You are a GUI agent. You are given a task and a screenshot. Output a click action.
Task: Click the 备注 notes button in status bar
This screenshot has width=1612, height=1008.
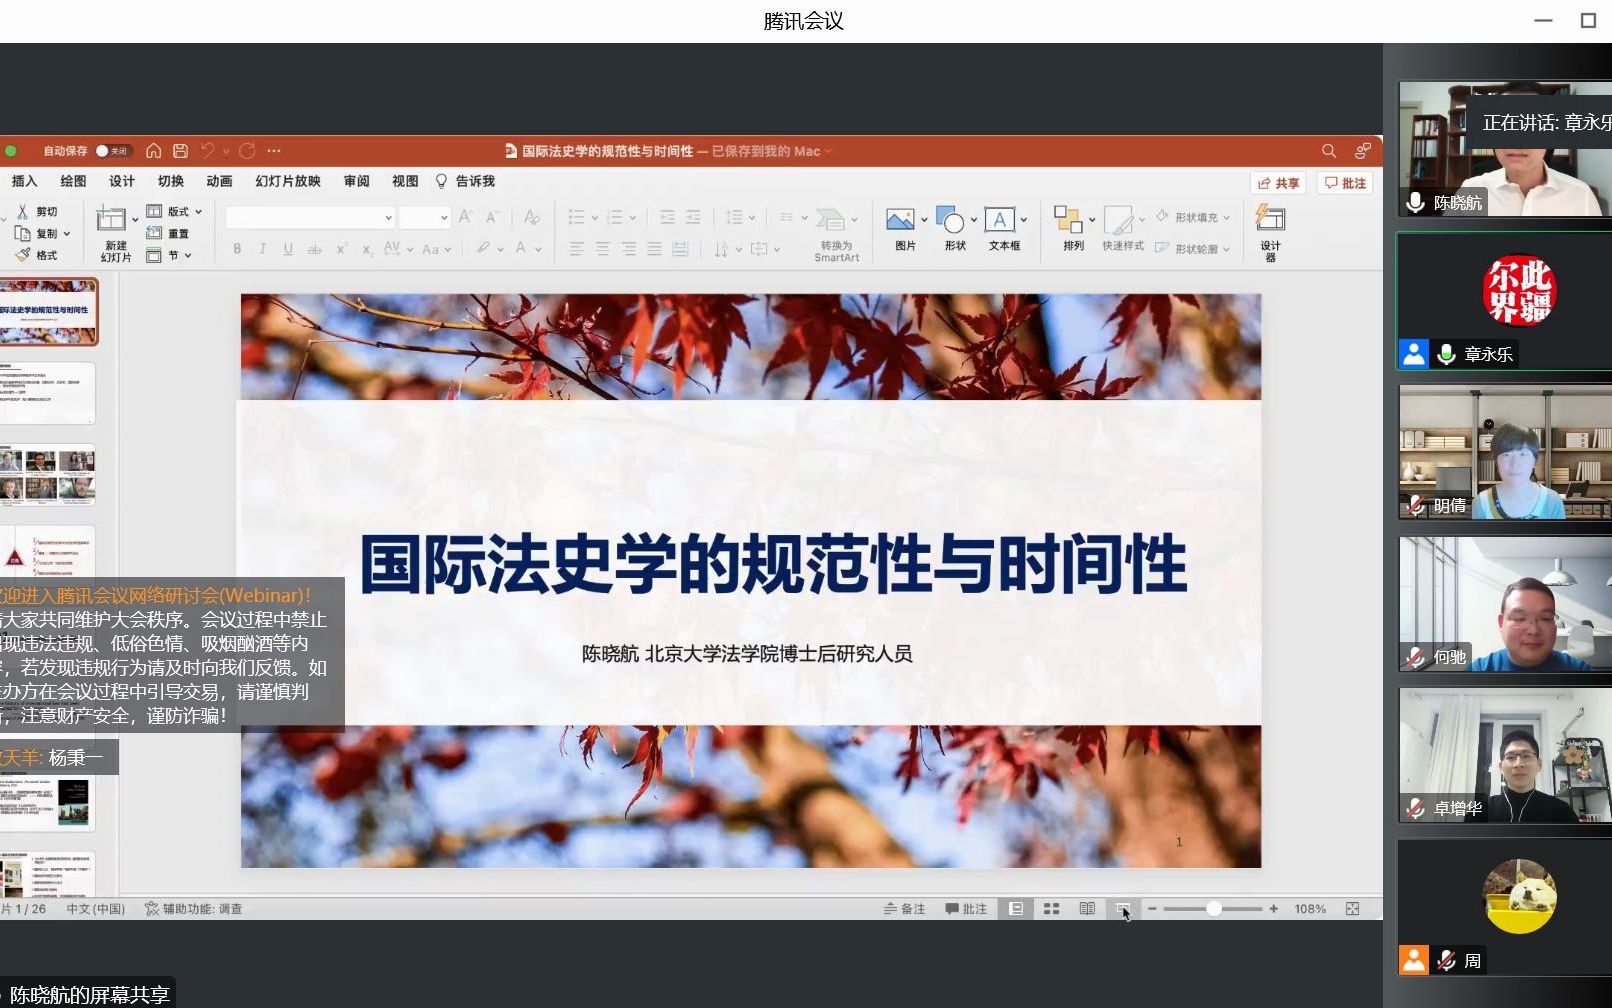point(904,909)
